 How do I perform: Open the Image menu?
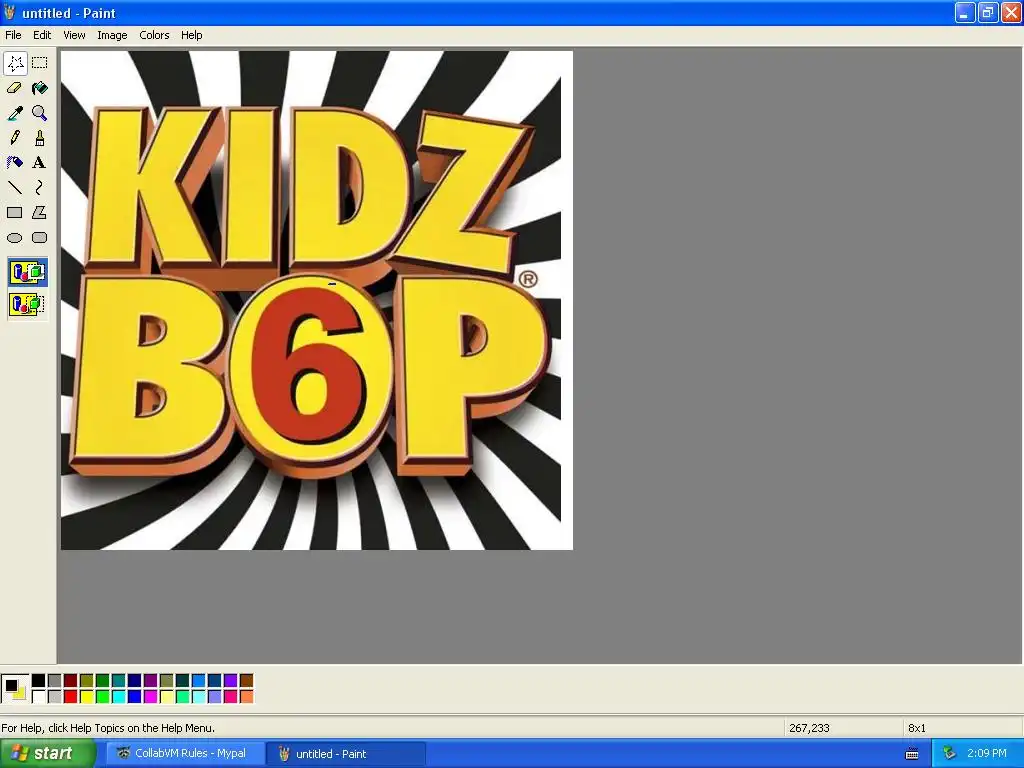click(112, 35)
